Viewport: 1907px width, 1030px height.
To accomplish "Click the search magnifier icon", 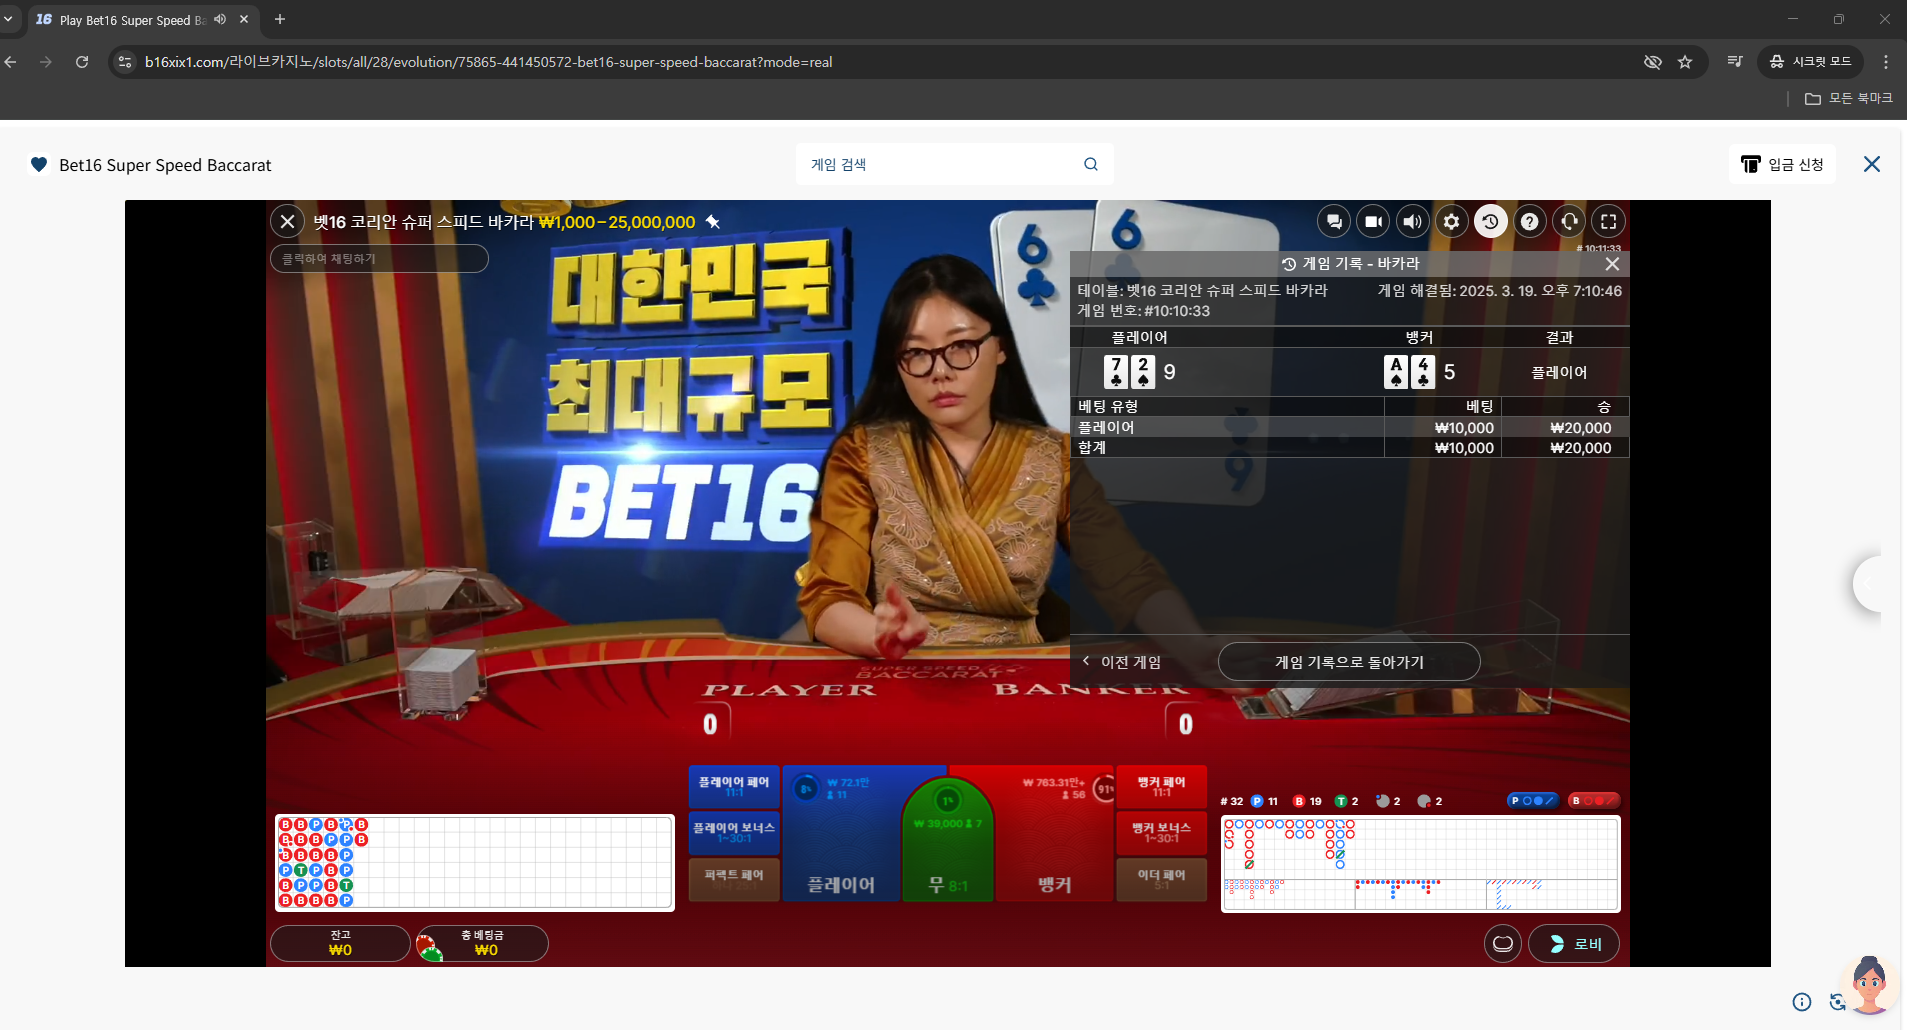I will tap(1091, 164).
